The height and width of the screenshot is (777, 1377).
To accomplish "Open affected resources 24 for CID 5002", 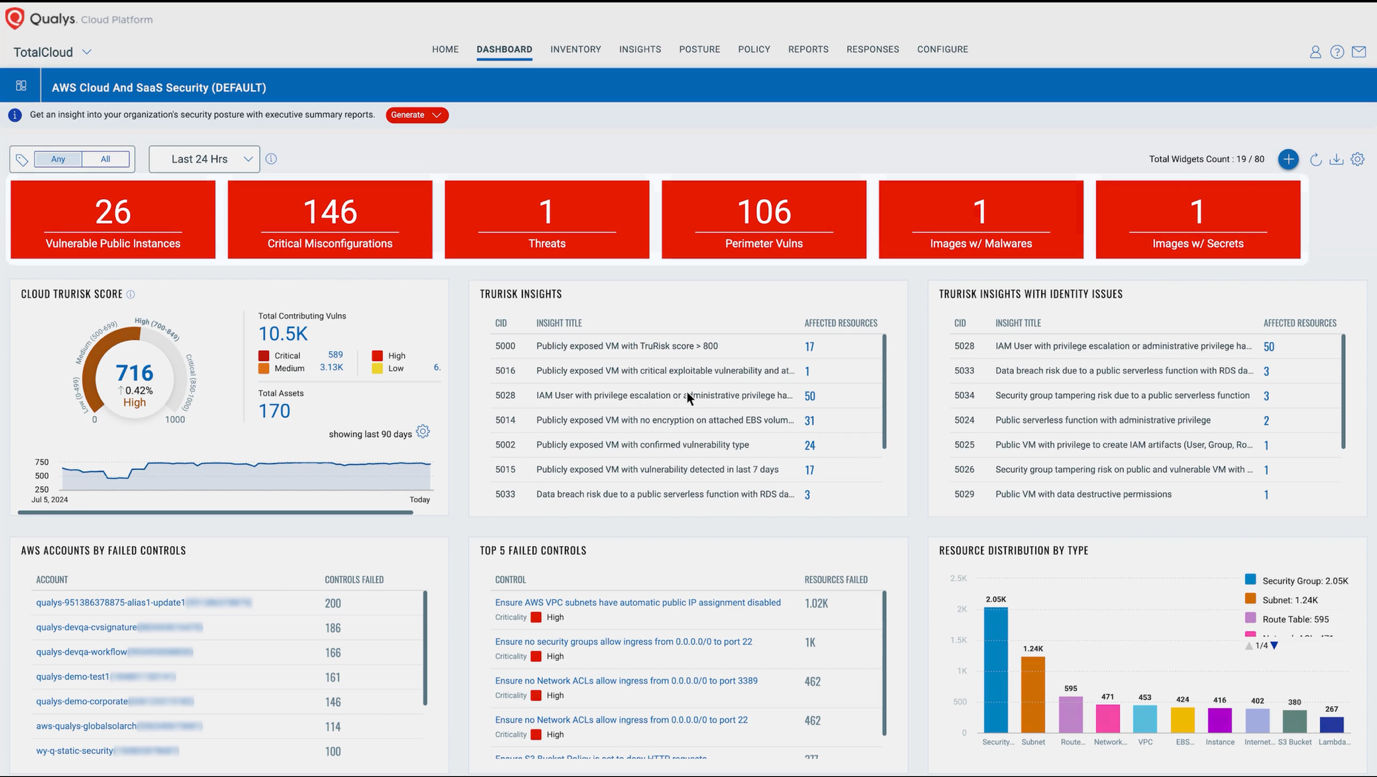I will coord(809,445).
